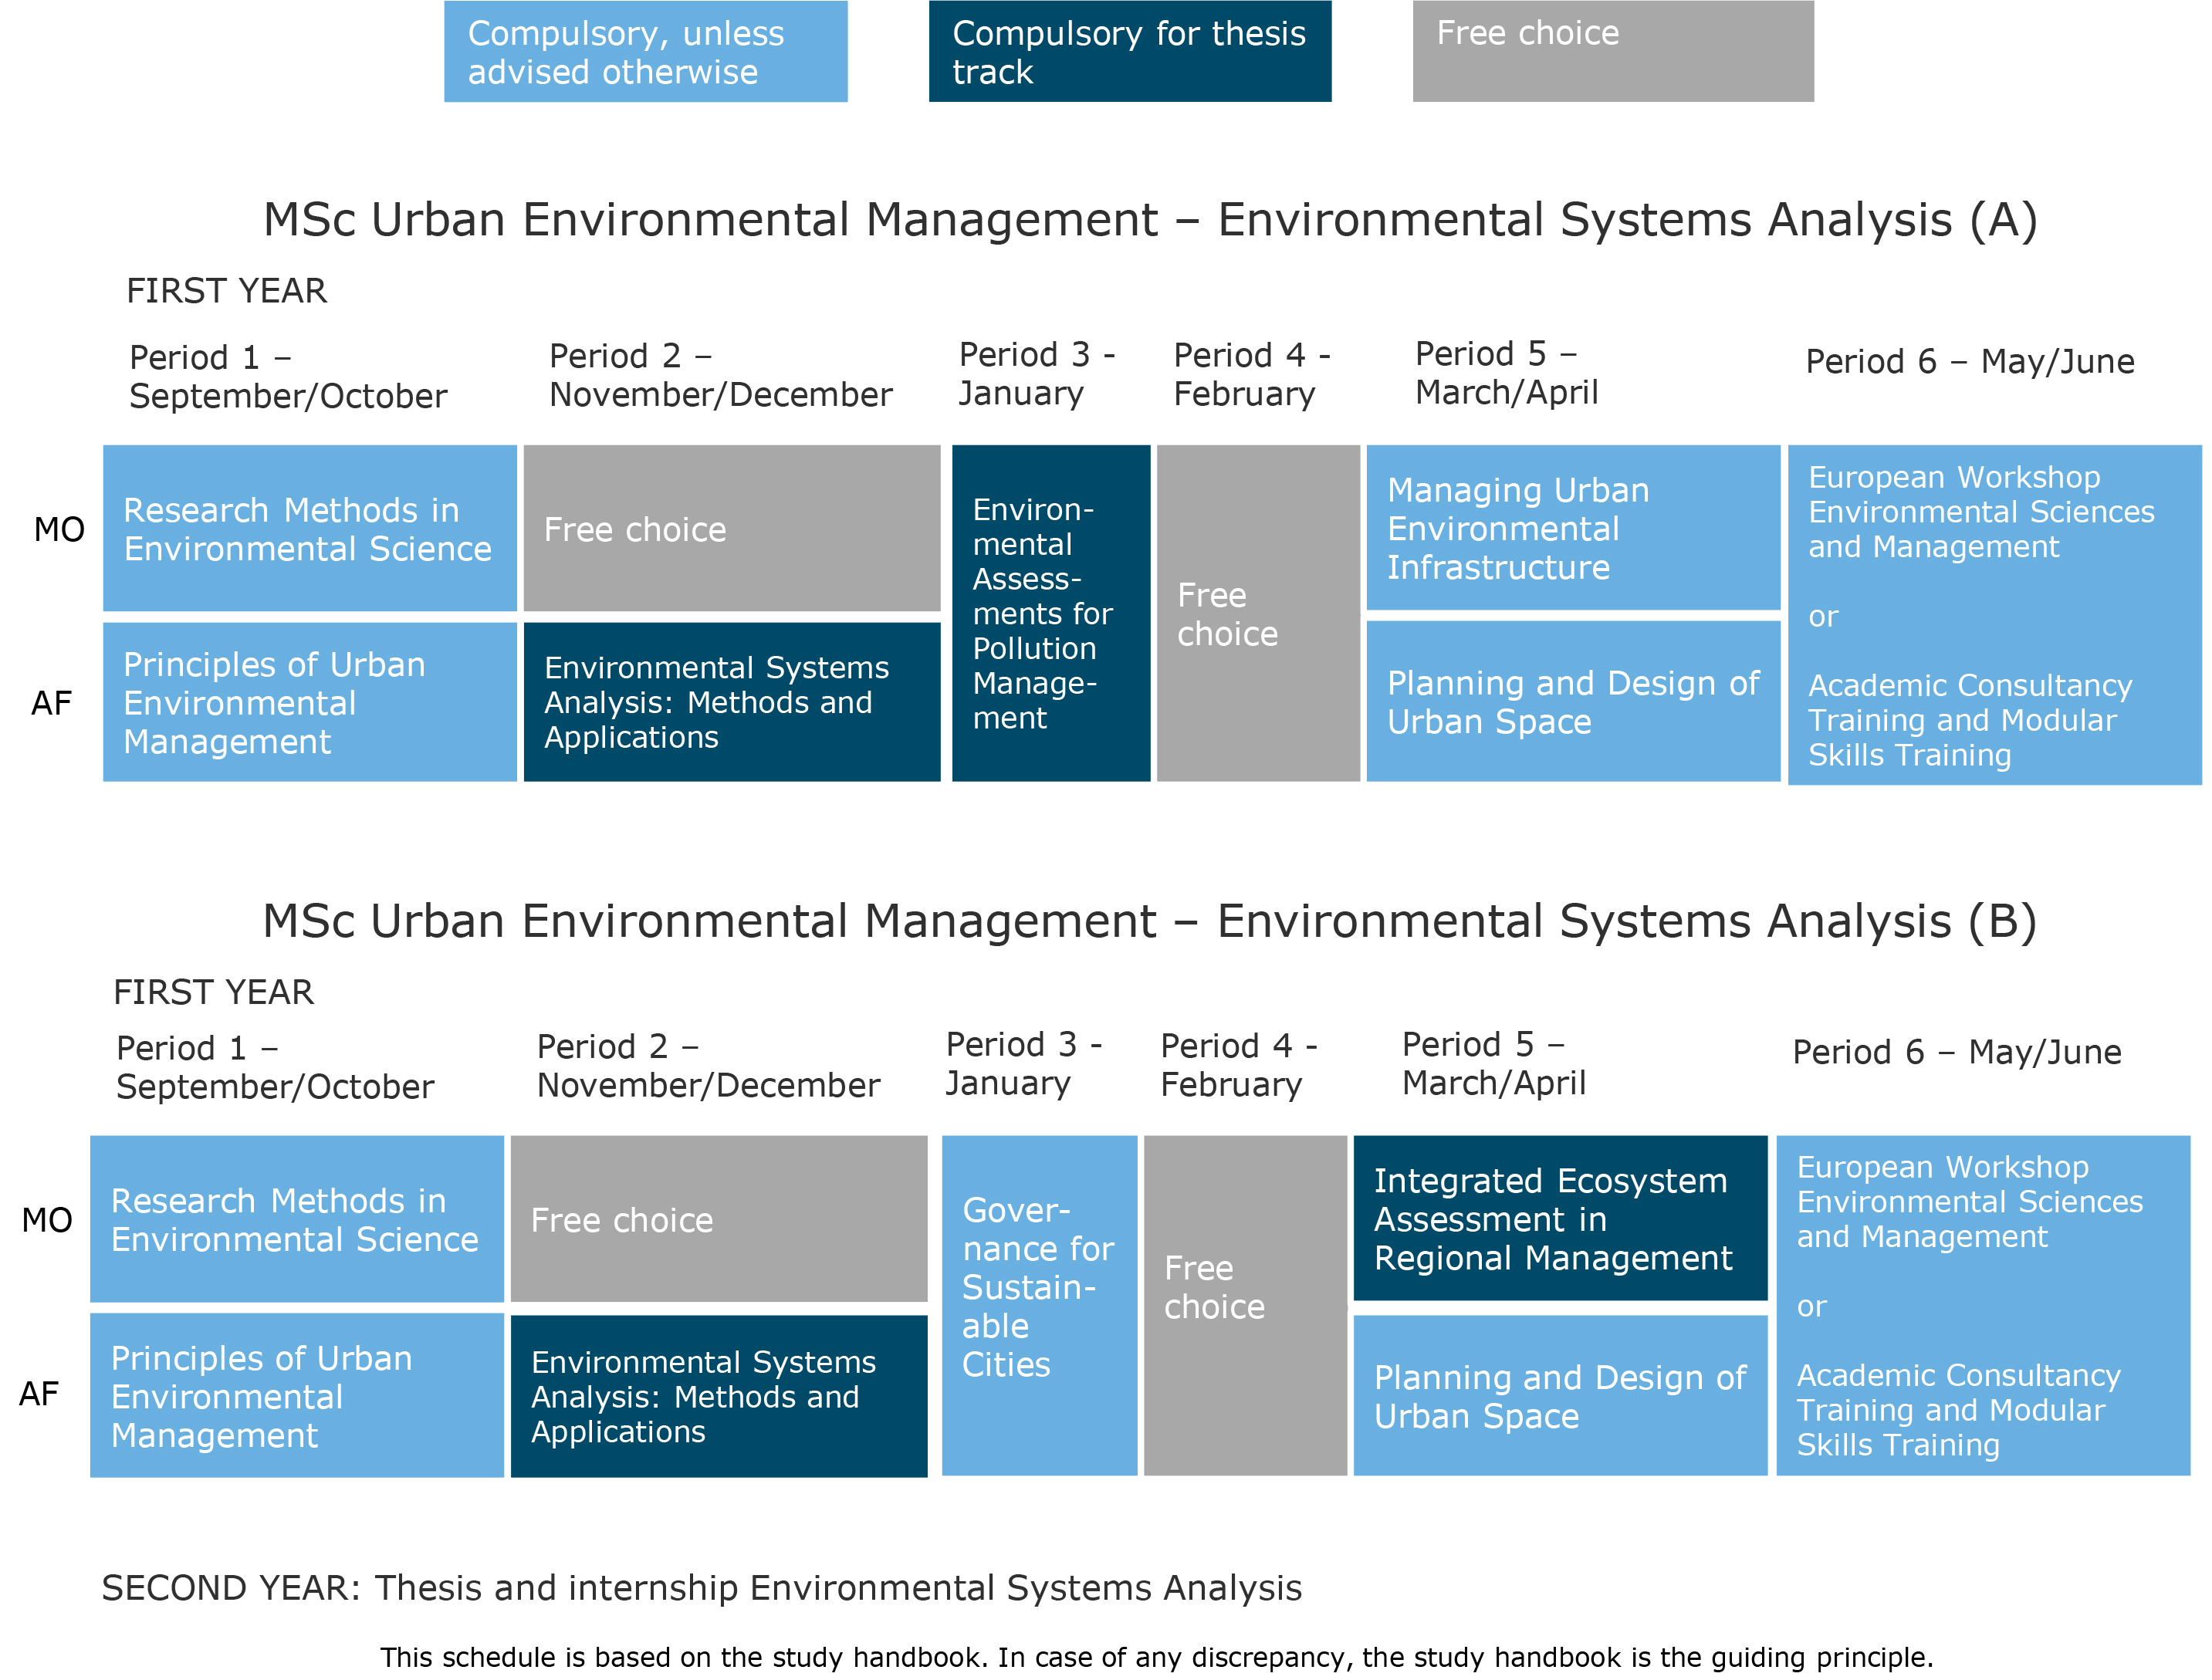Select 'Integrated Ecosystem Assessment in Regional Management' block
2212x1680 pixels.
pos(1561,1218)
